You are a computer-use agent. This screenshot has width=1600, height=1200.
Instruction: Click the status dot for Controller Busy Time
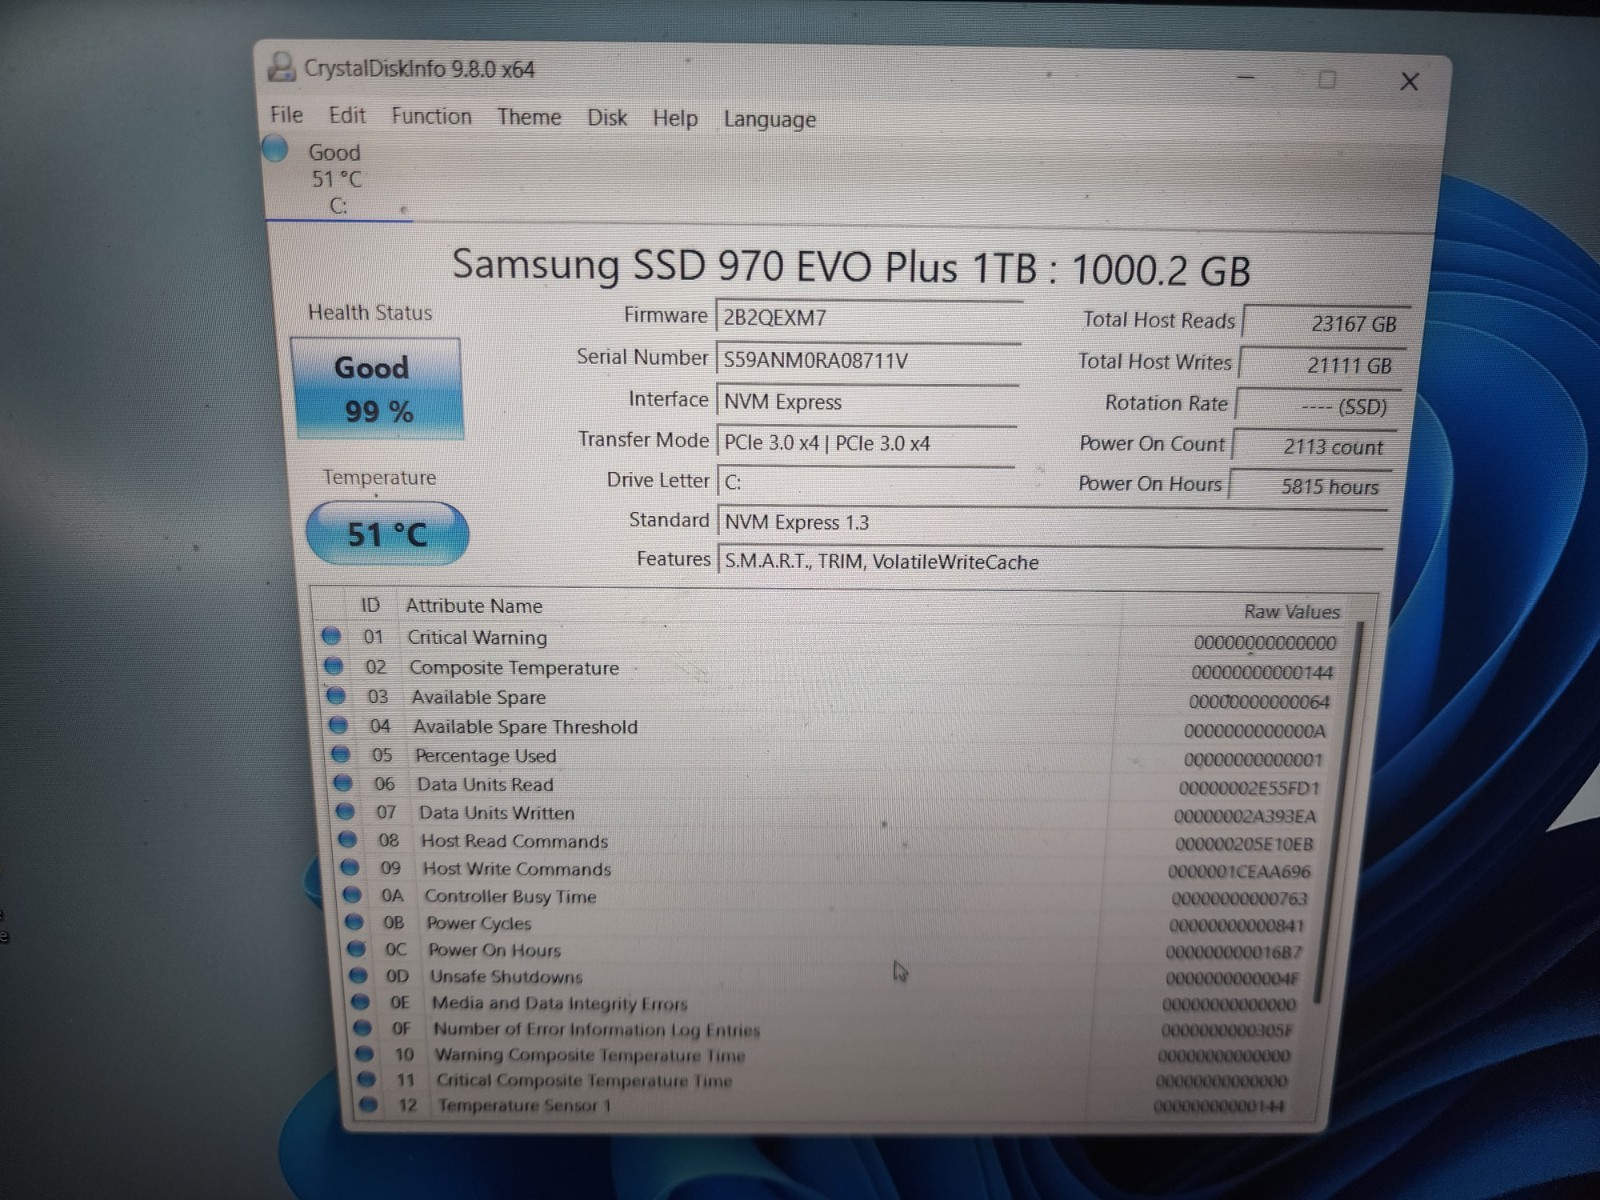[351, 895]
